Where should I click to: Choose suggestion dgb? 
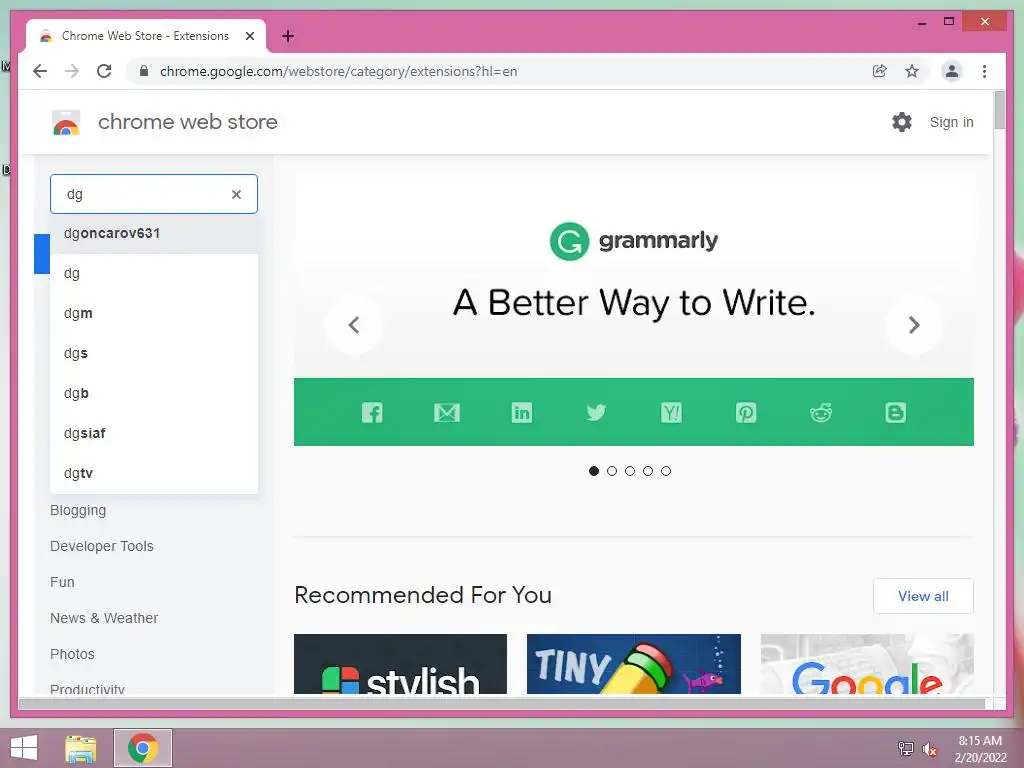154,393
